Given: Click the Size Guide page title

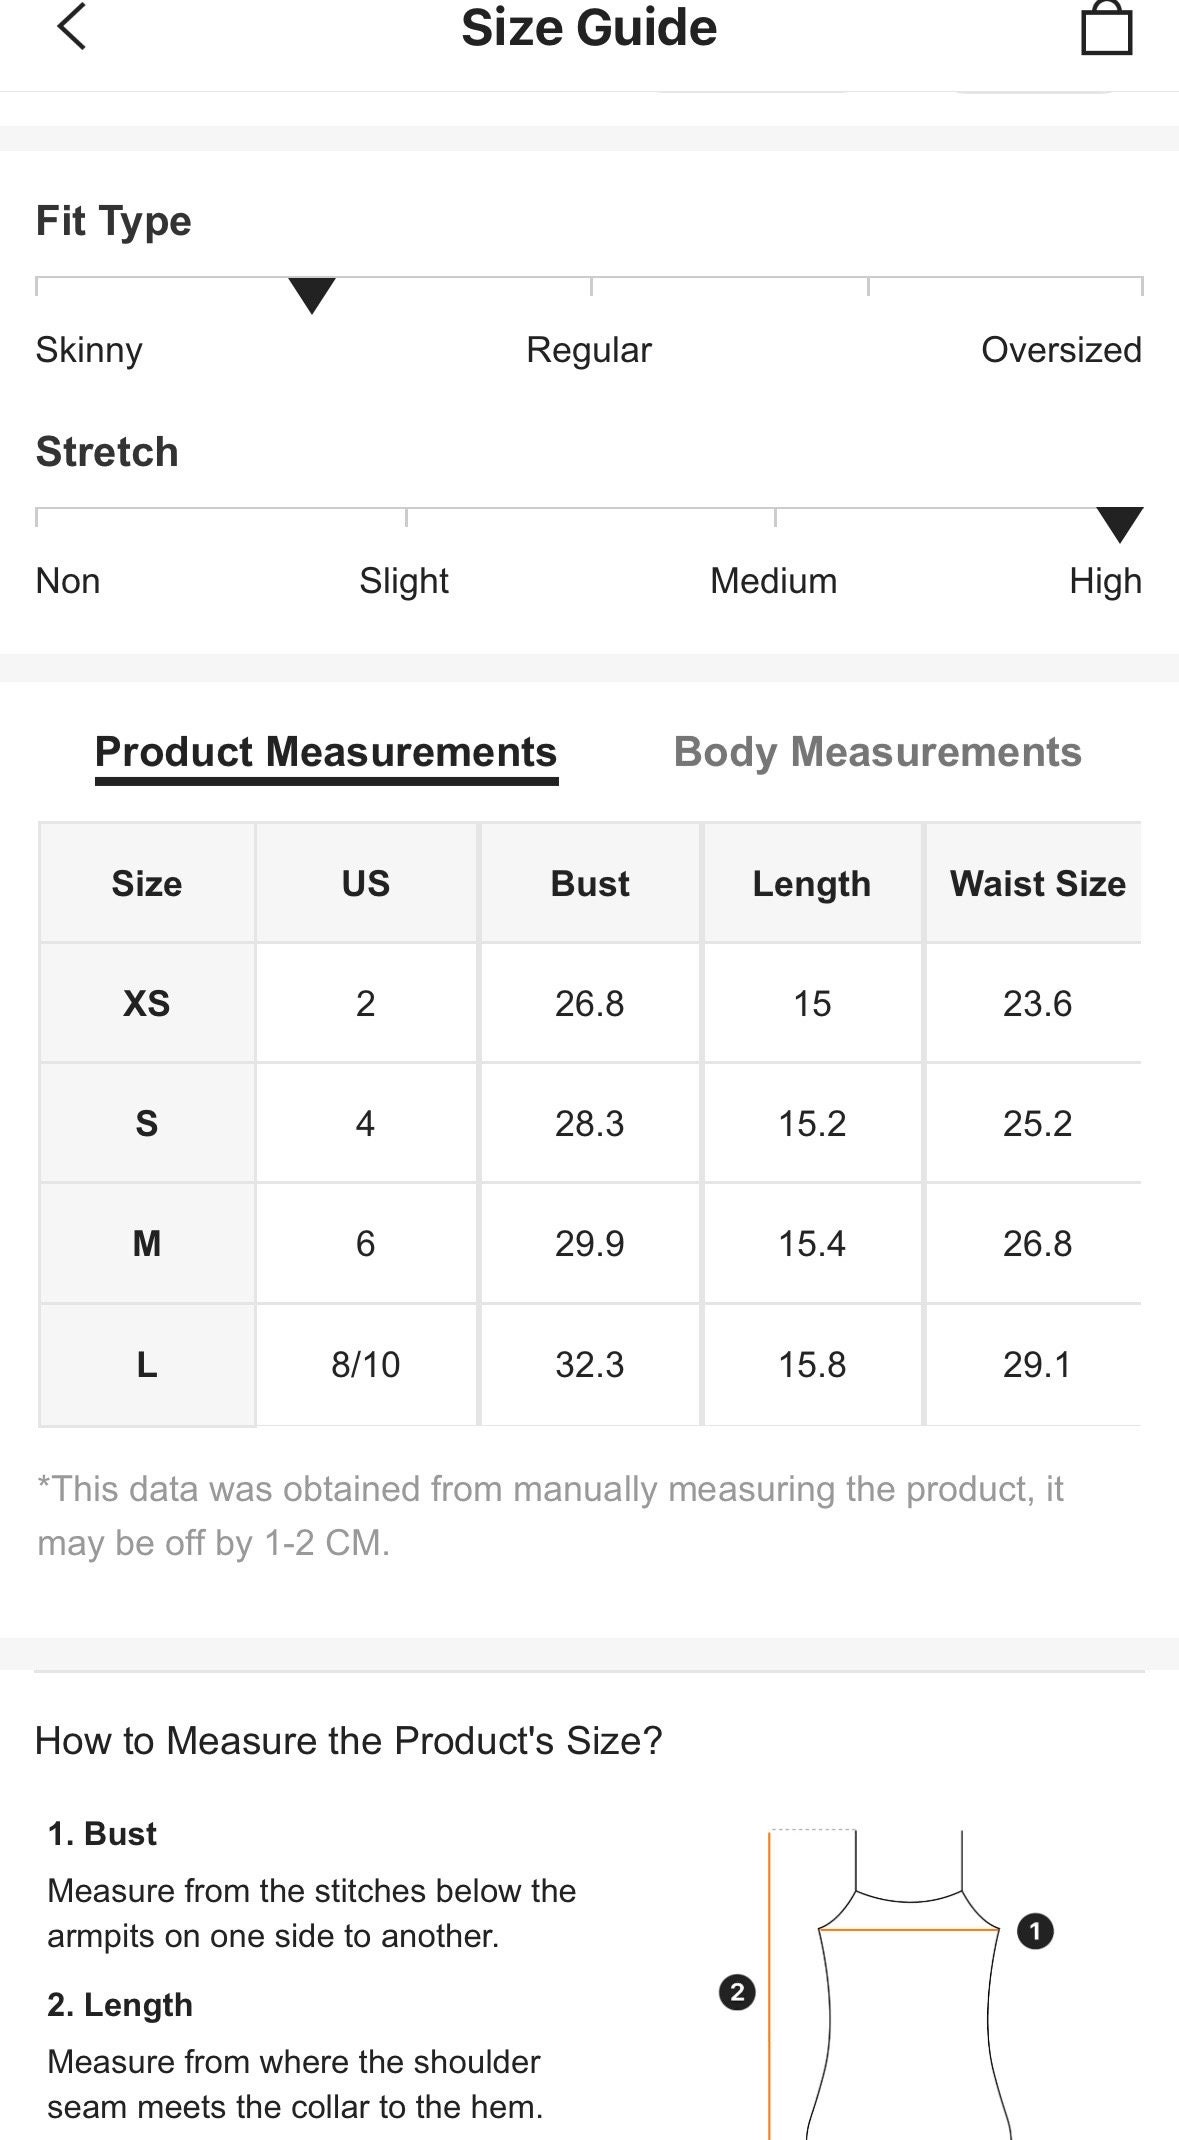Looking at the screenshot, I should [589, 28].
